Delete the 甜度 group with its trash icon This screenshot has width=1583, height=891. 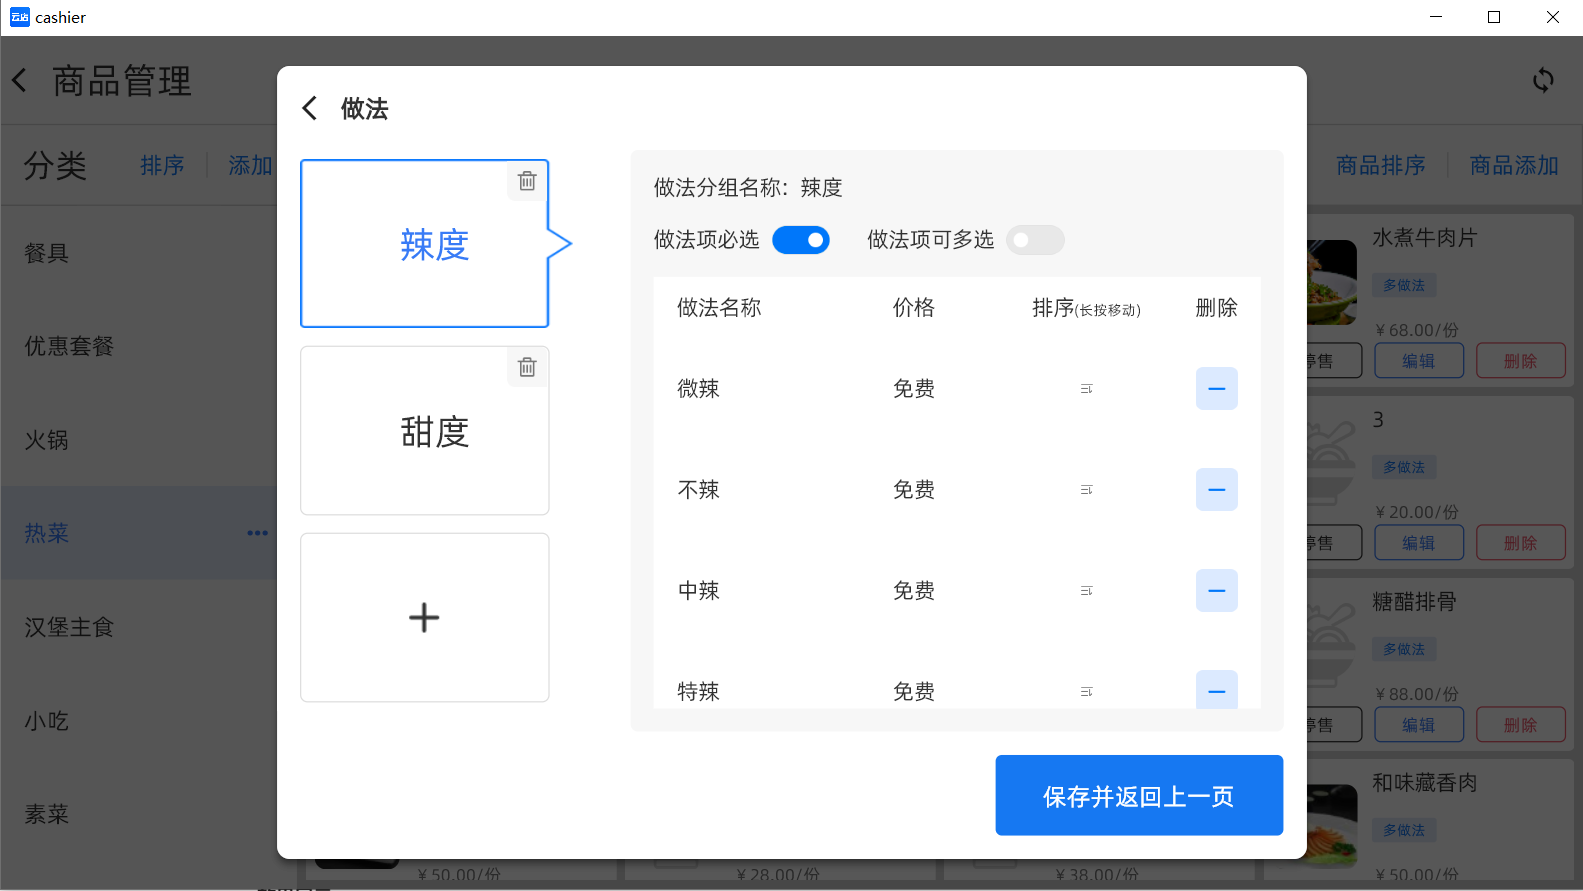527,367
